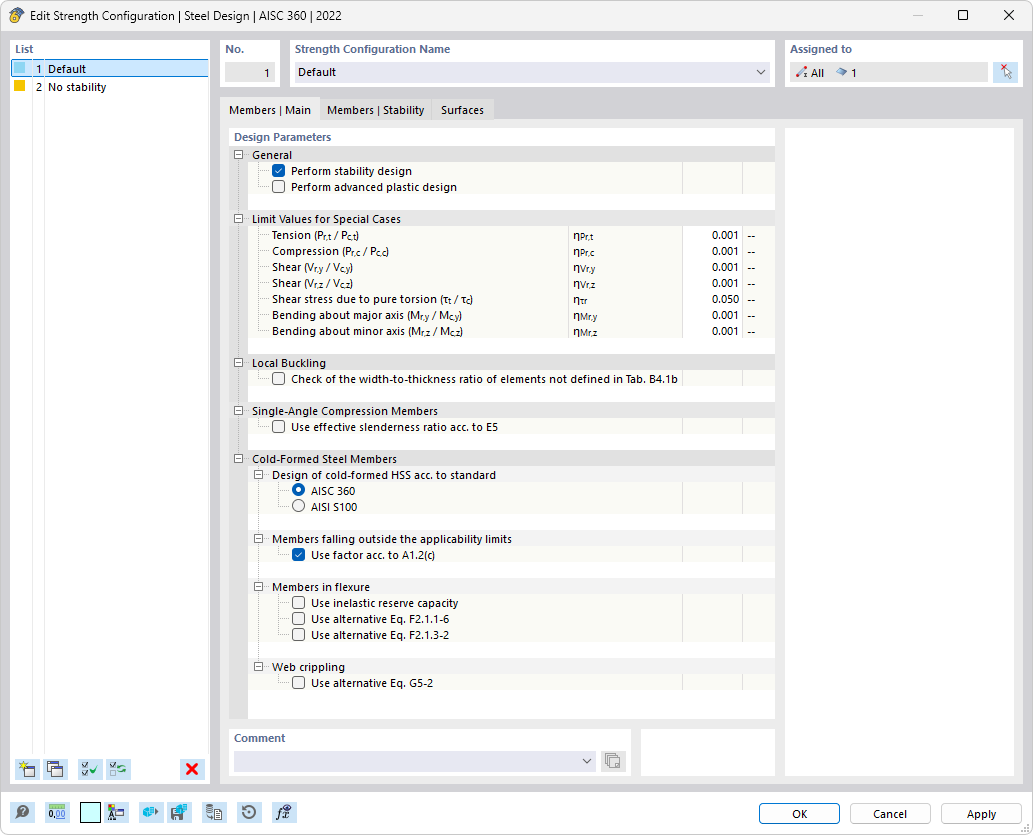Open the Comment dropdown list
This screenshot has width=1033, height=835.
pyautogui.click(x=587, y=761)
